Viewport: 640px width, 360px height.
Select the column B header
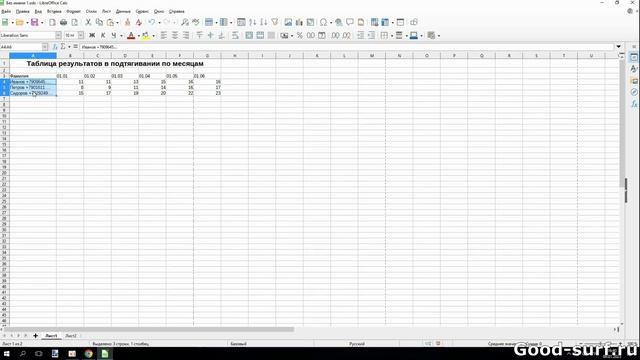(70, 56)
